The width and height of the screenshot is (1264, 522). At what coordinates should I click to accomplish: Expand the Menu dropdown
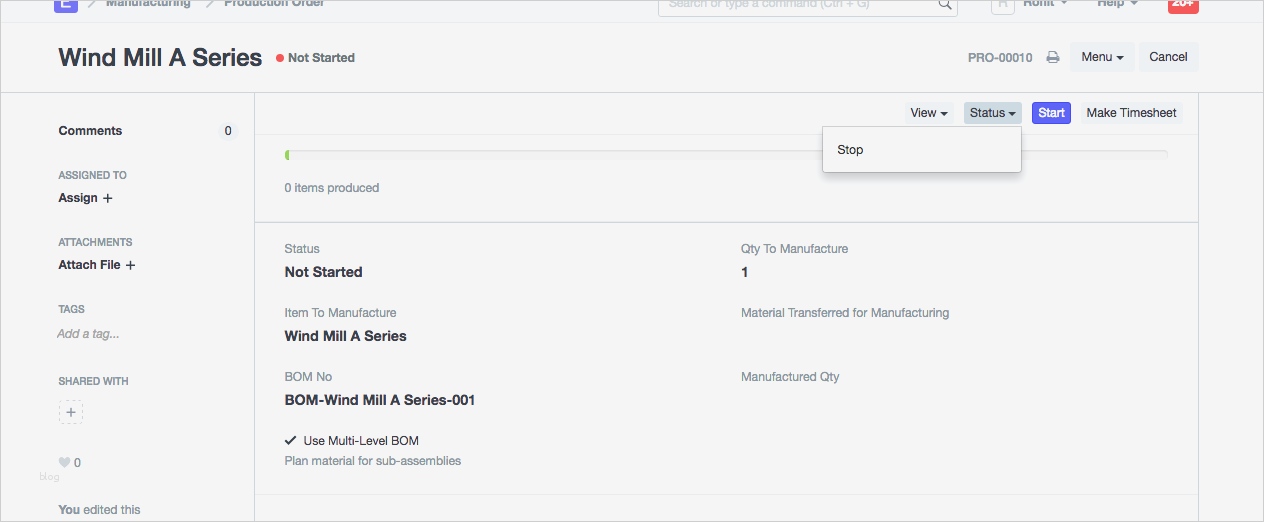pyautogui.click(x=1102, y=57)
